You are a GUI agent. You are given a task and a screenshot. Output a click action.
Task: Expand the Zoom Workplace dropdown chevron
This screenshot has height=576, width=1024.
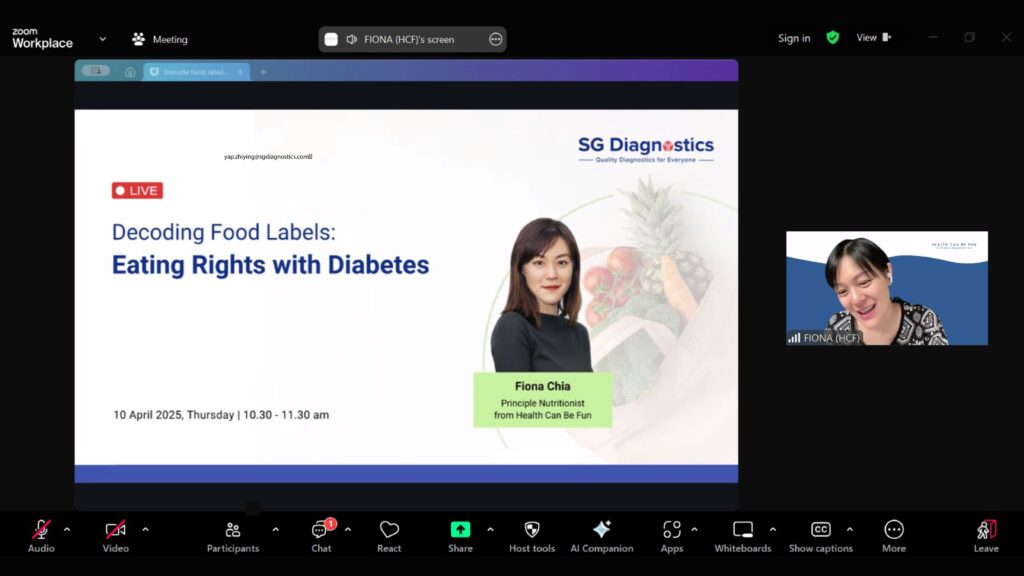coord(103,39)
